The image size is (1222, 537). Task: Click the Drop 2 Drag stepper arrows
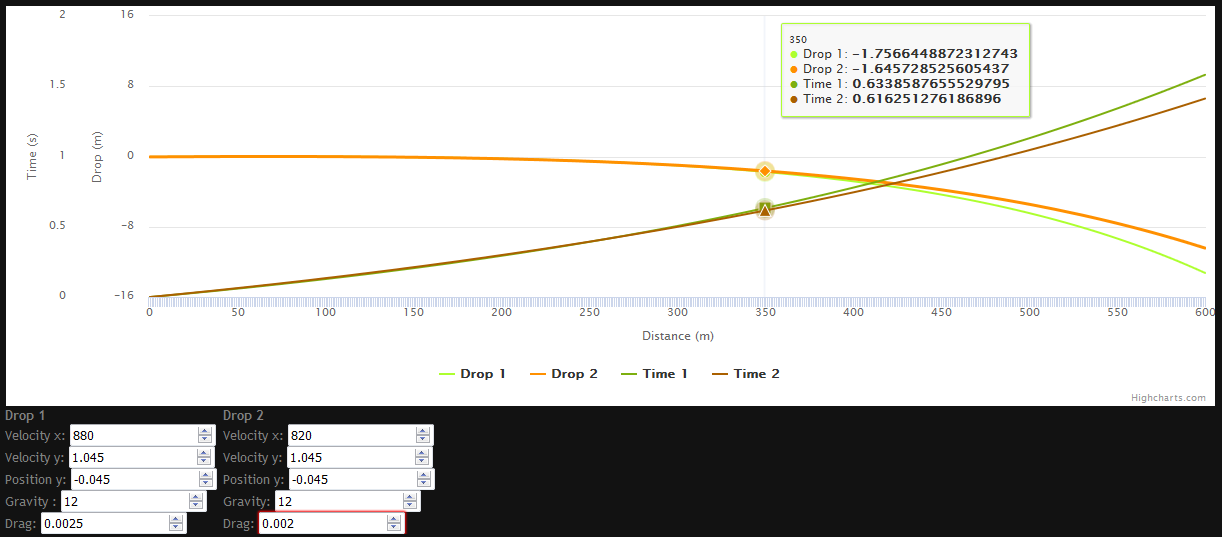pos(393,524)
